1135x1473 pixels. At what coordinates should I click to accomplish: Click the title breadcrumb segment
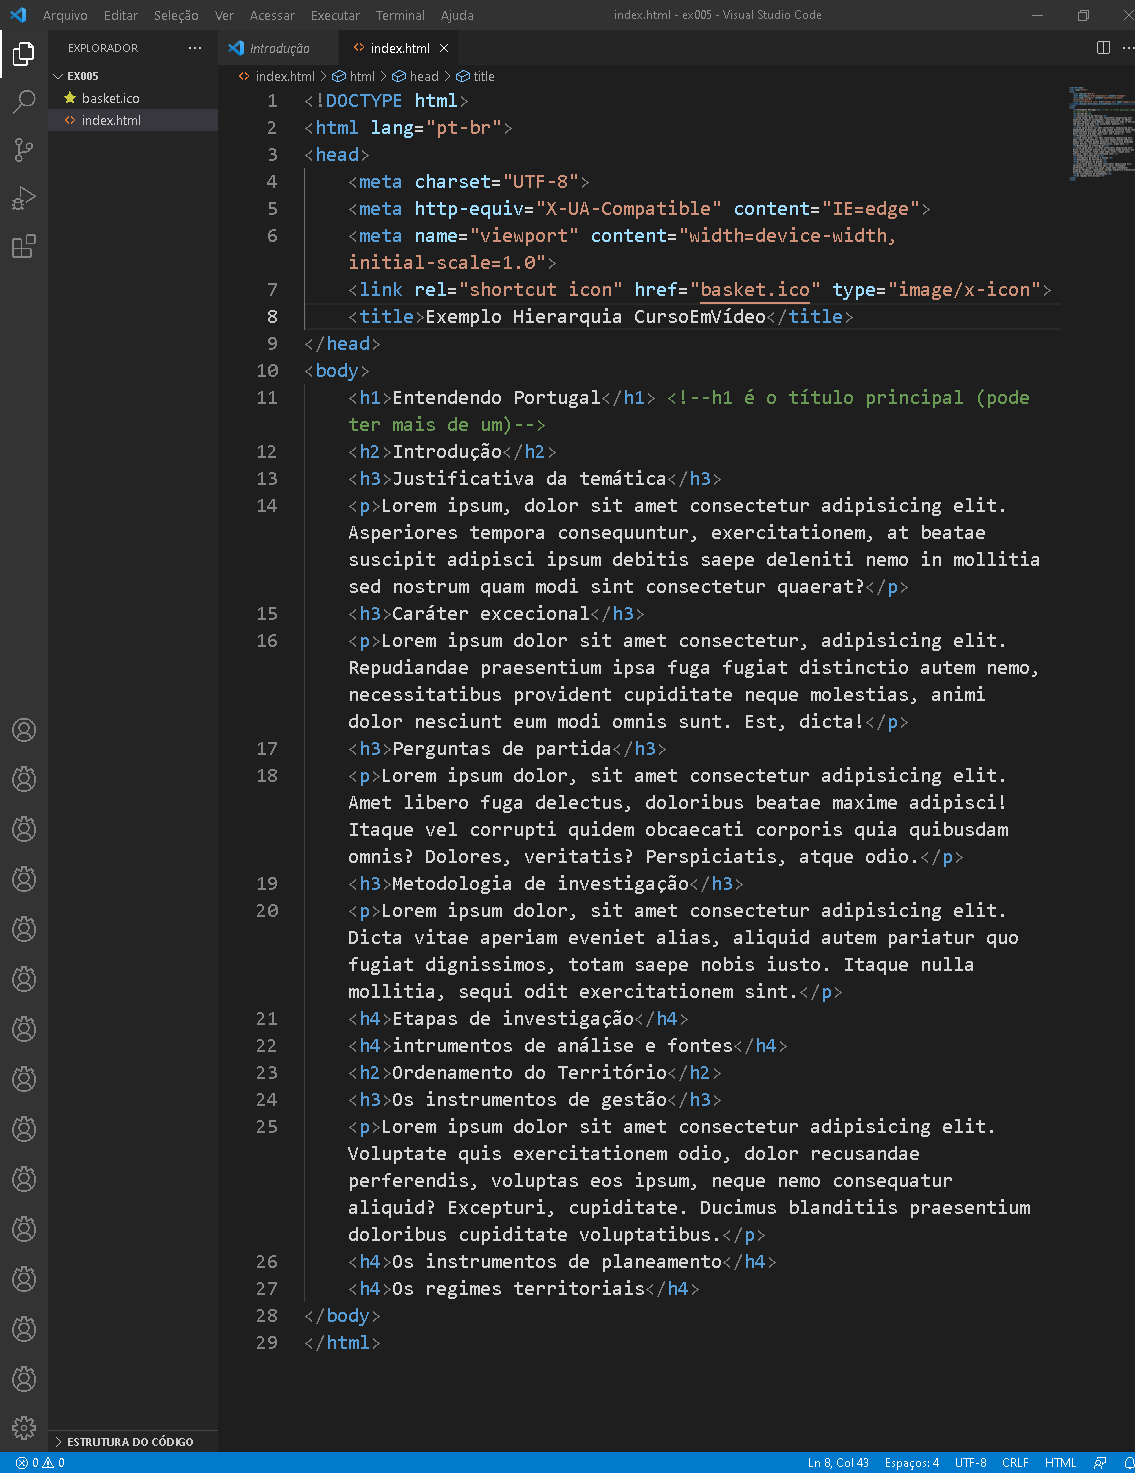(484, 76)
